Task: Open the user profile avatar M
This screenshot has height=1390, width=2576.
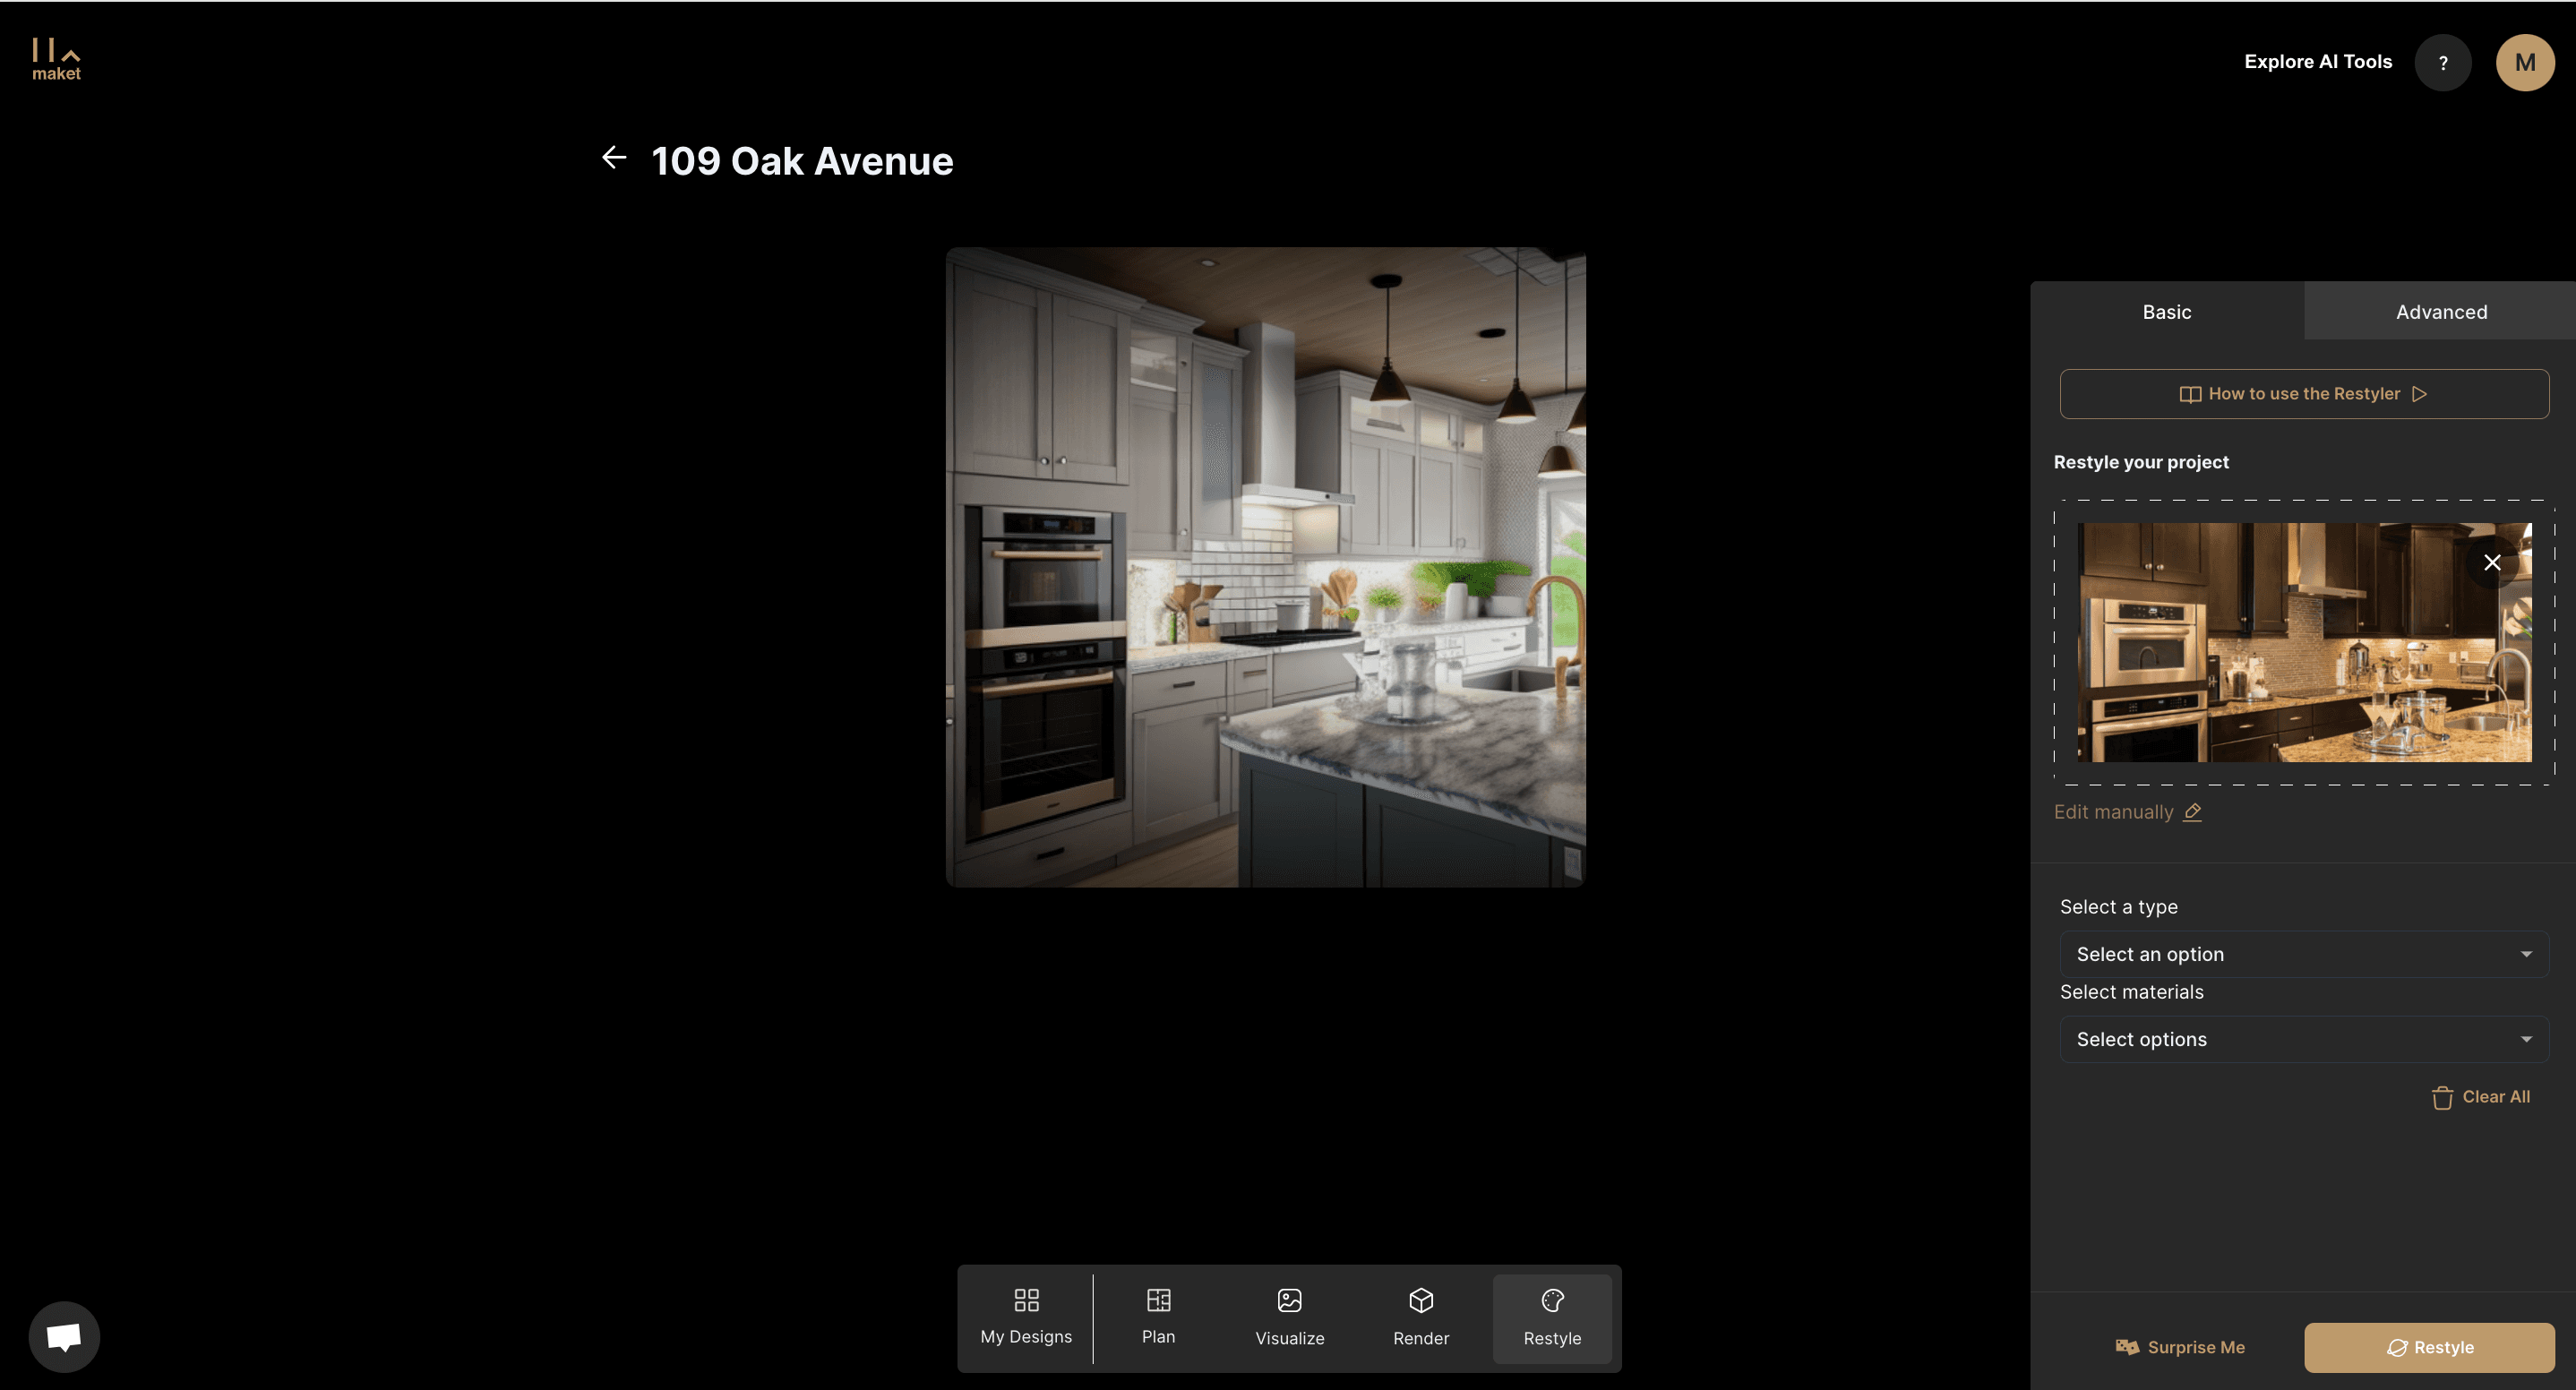Action: [x=2524, y=62]
